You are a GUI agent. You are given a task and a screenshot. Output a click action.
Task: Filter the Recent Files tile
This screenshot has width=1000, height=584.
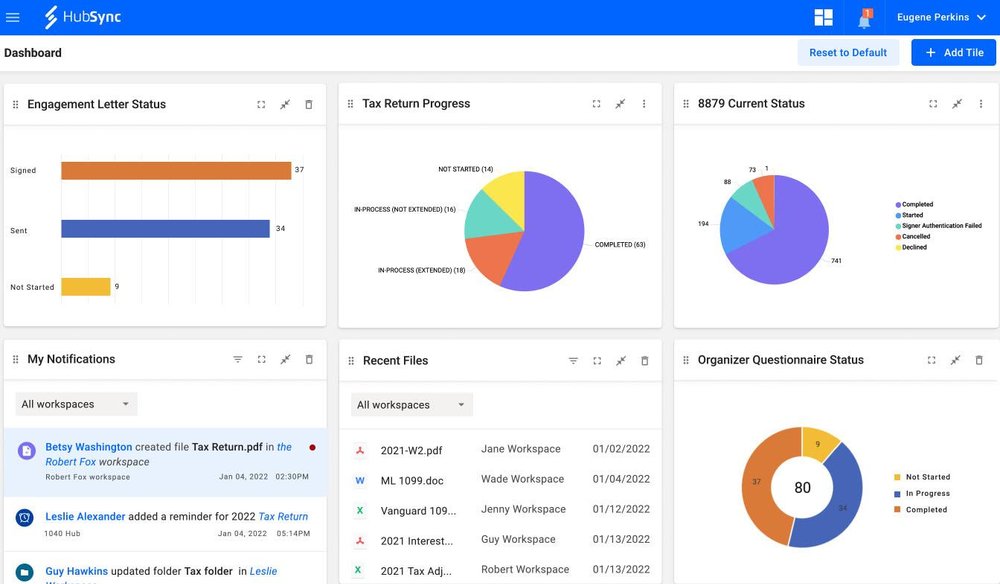573,361
